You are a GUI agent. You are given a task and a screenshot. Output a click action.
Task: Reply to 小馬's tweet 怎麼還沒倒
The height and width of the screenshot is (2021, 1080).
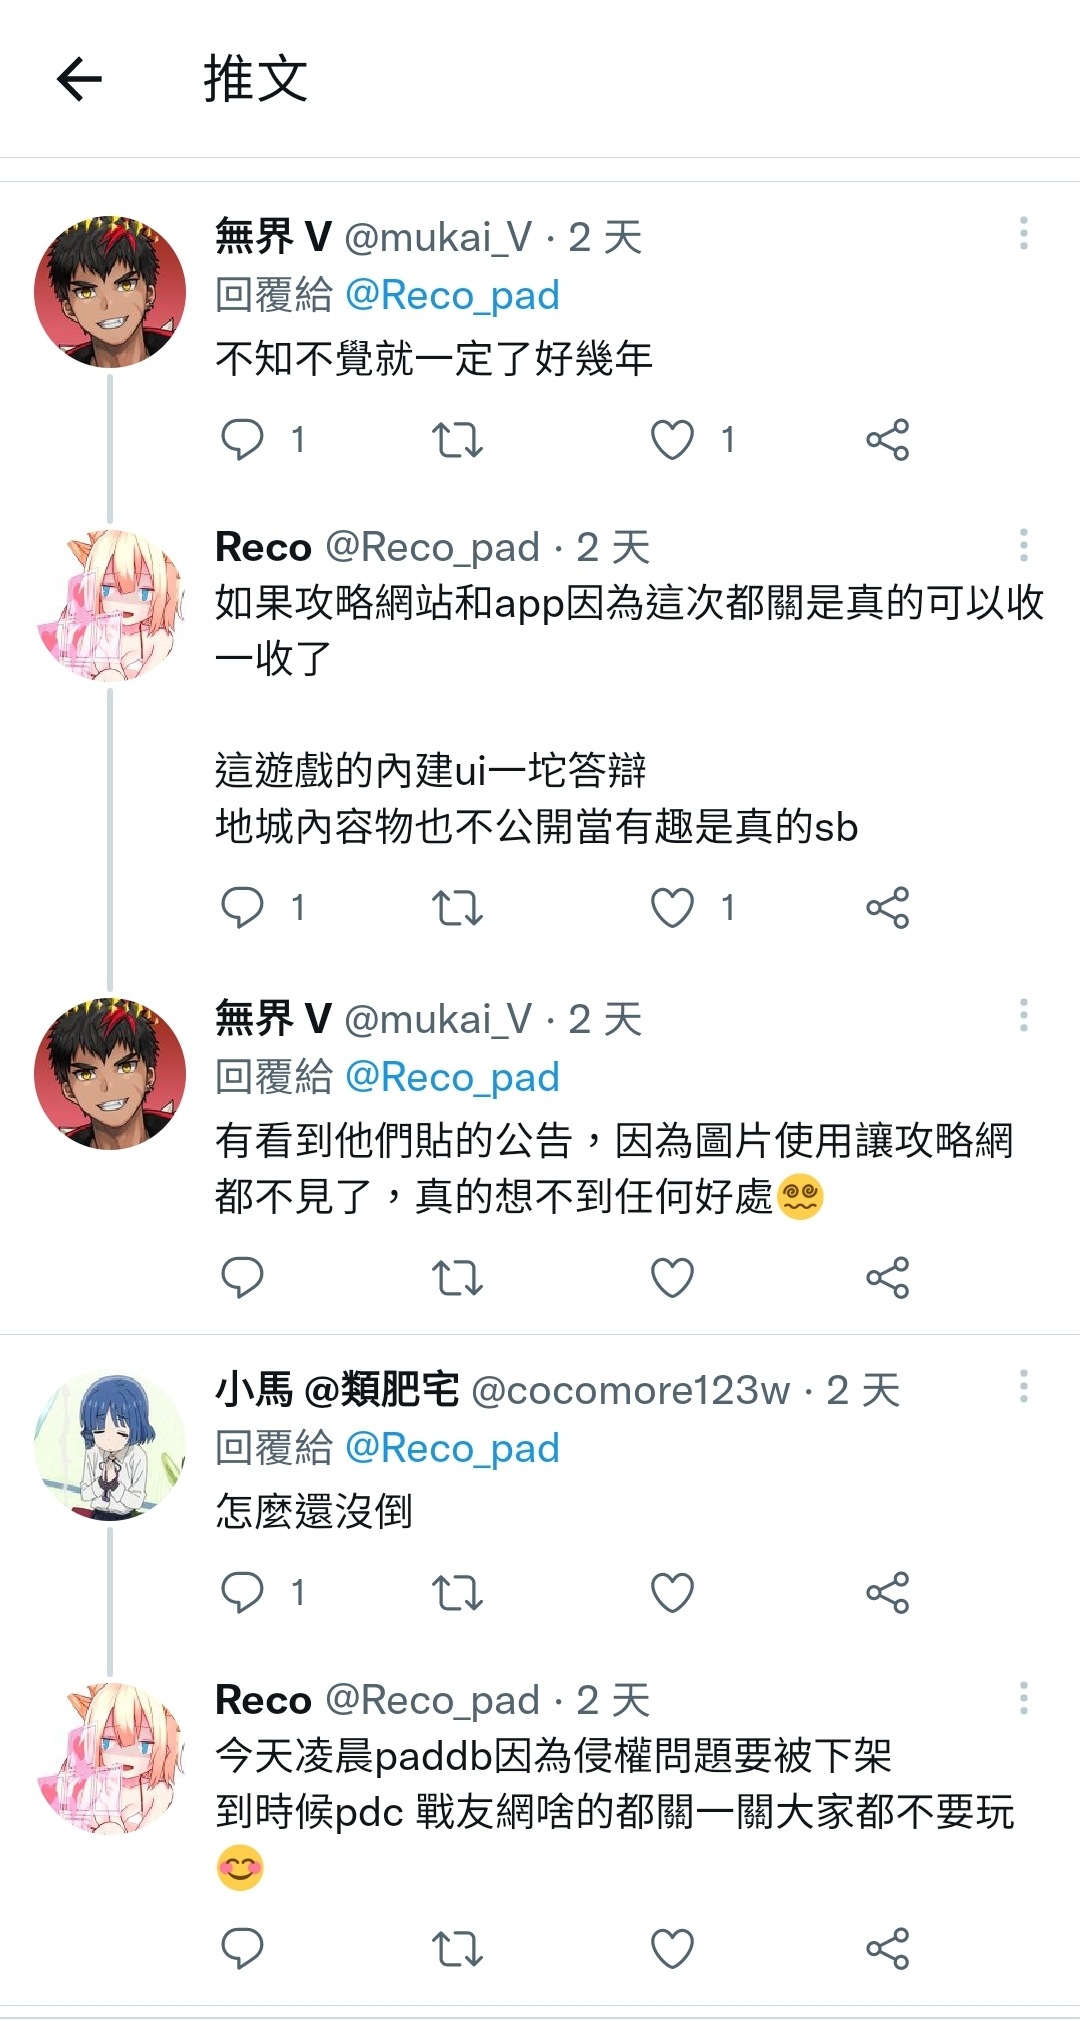tap(242, 1592)
